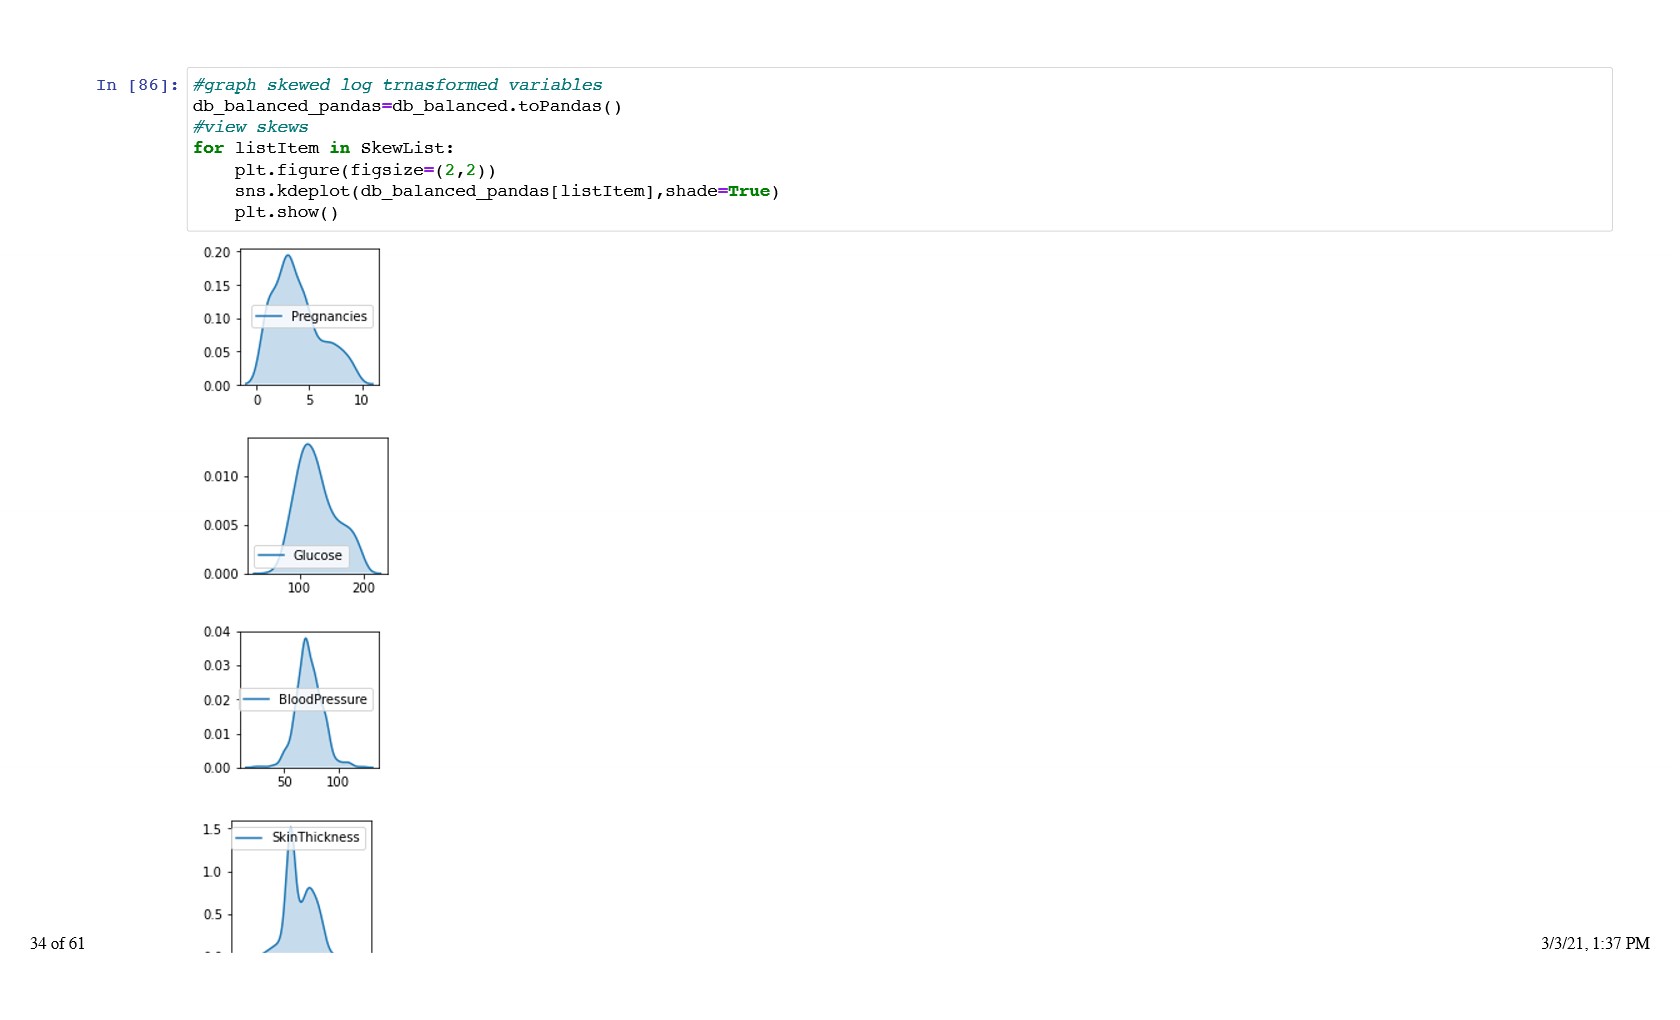Click the '#view skews' comment
The height and width of the screenshot is (1020, 1680).
(x=250, y=127)
